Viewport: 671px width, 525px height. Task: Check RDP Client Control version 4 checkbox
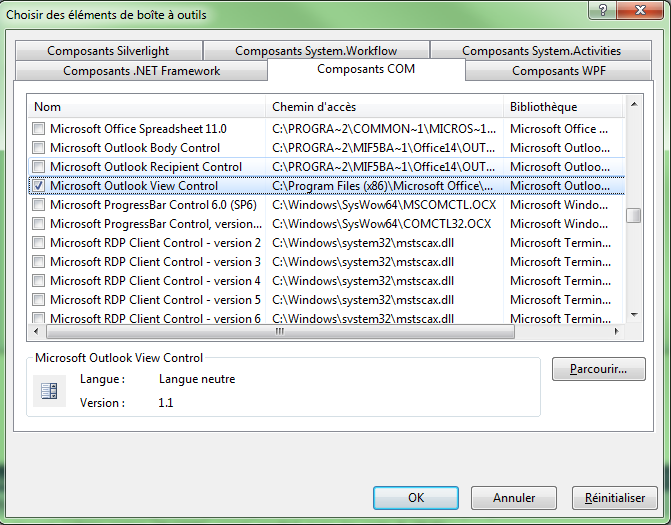(39, 281)
